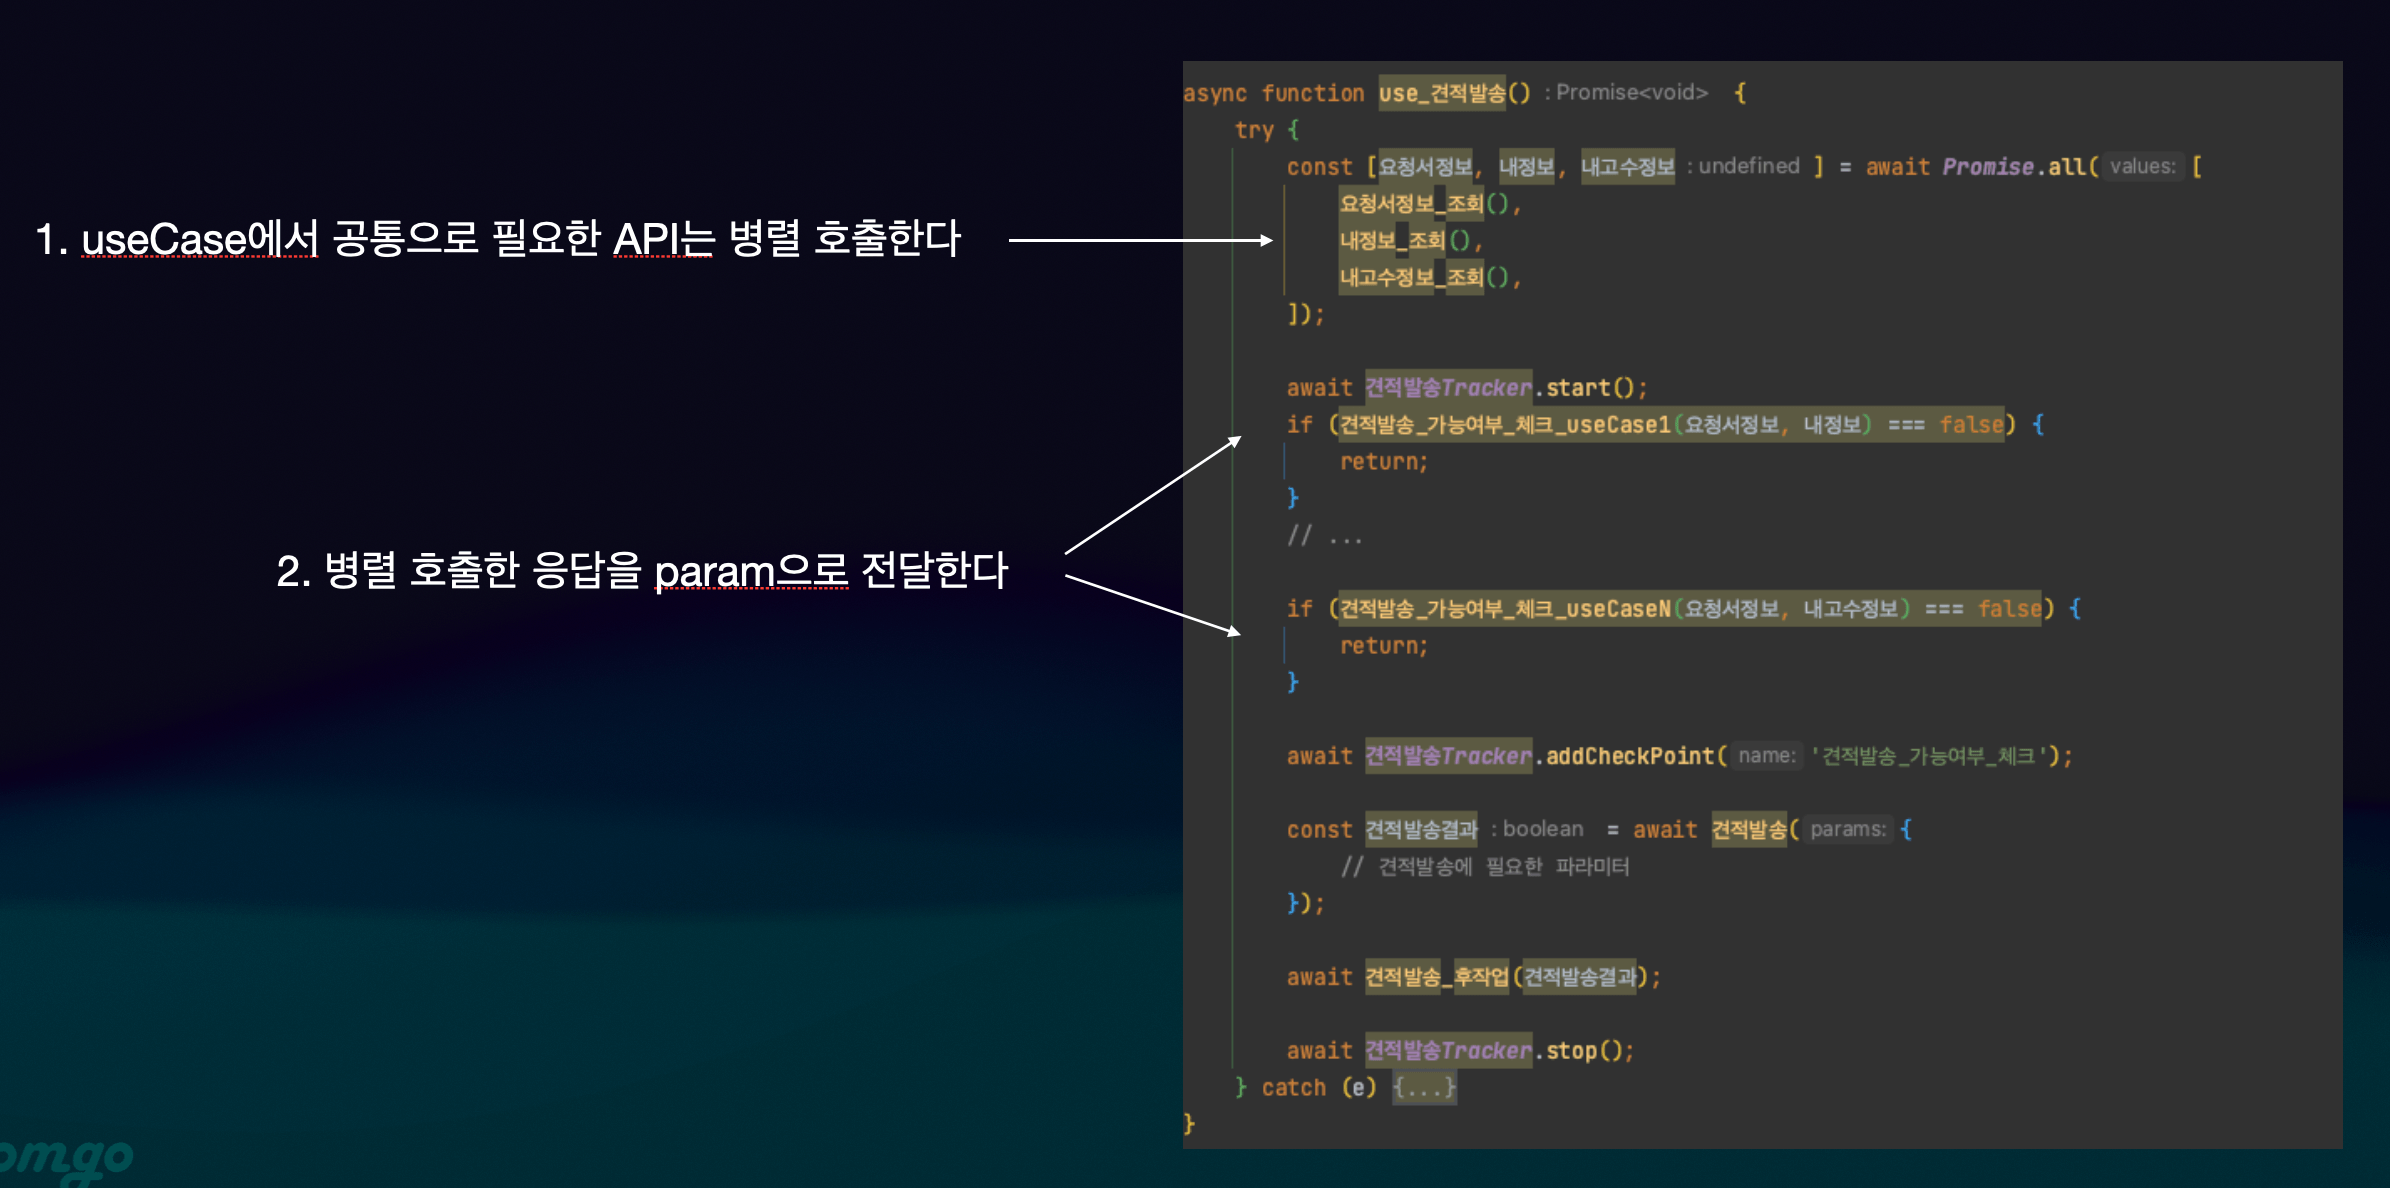Click the use_견적발송 function name

(1442, 93)
